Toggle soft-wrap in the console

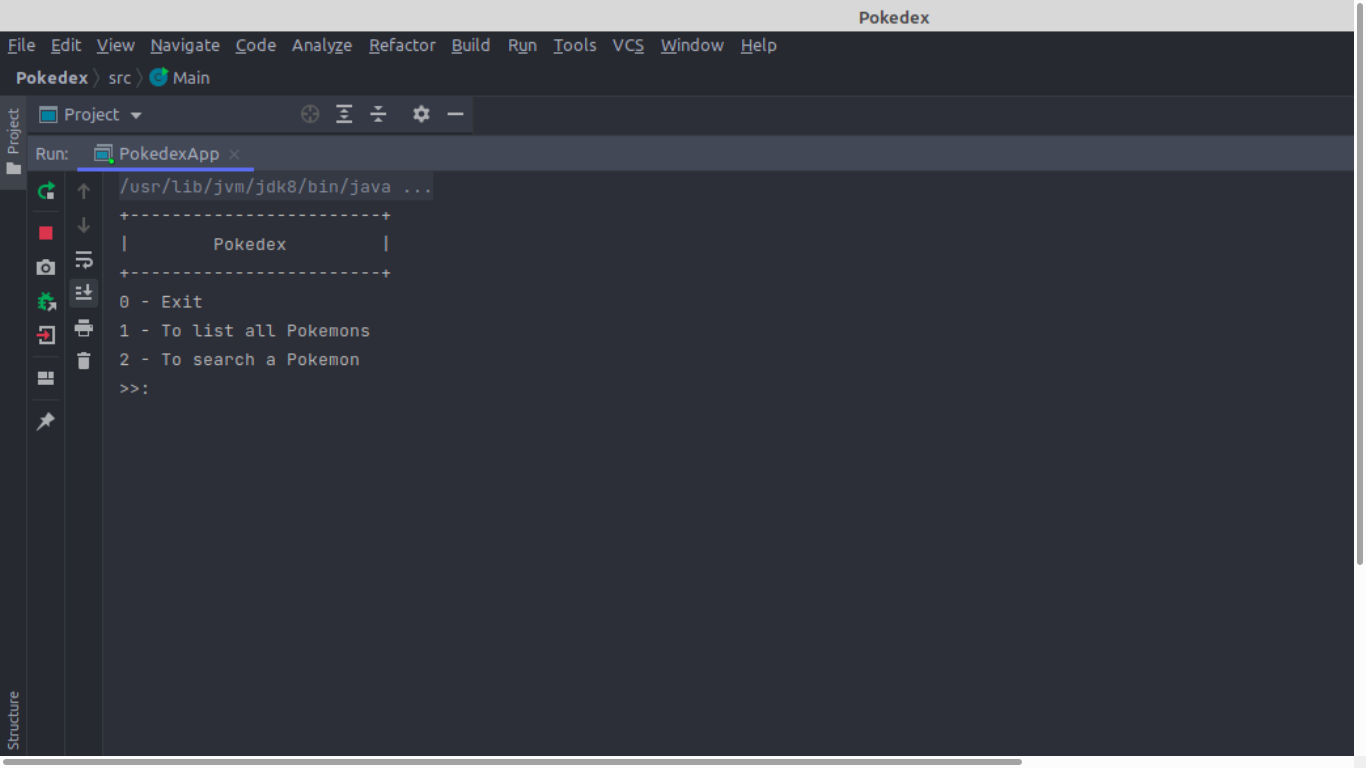[x=84, y=260]
